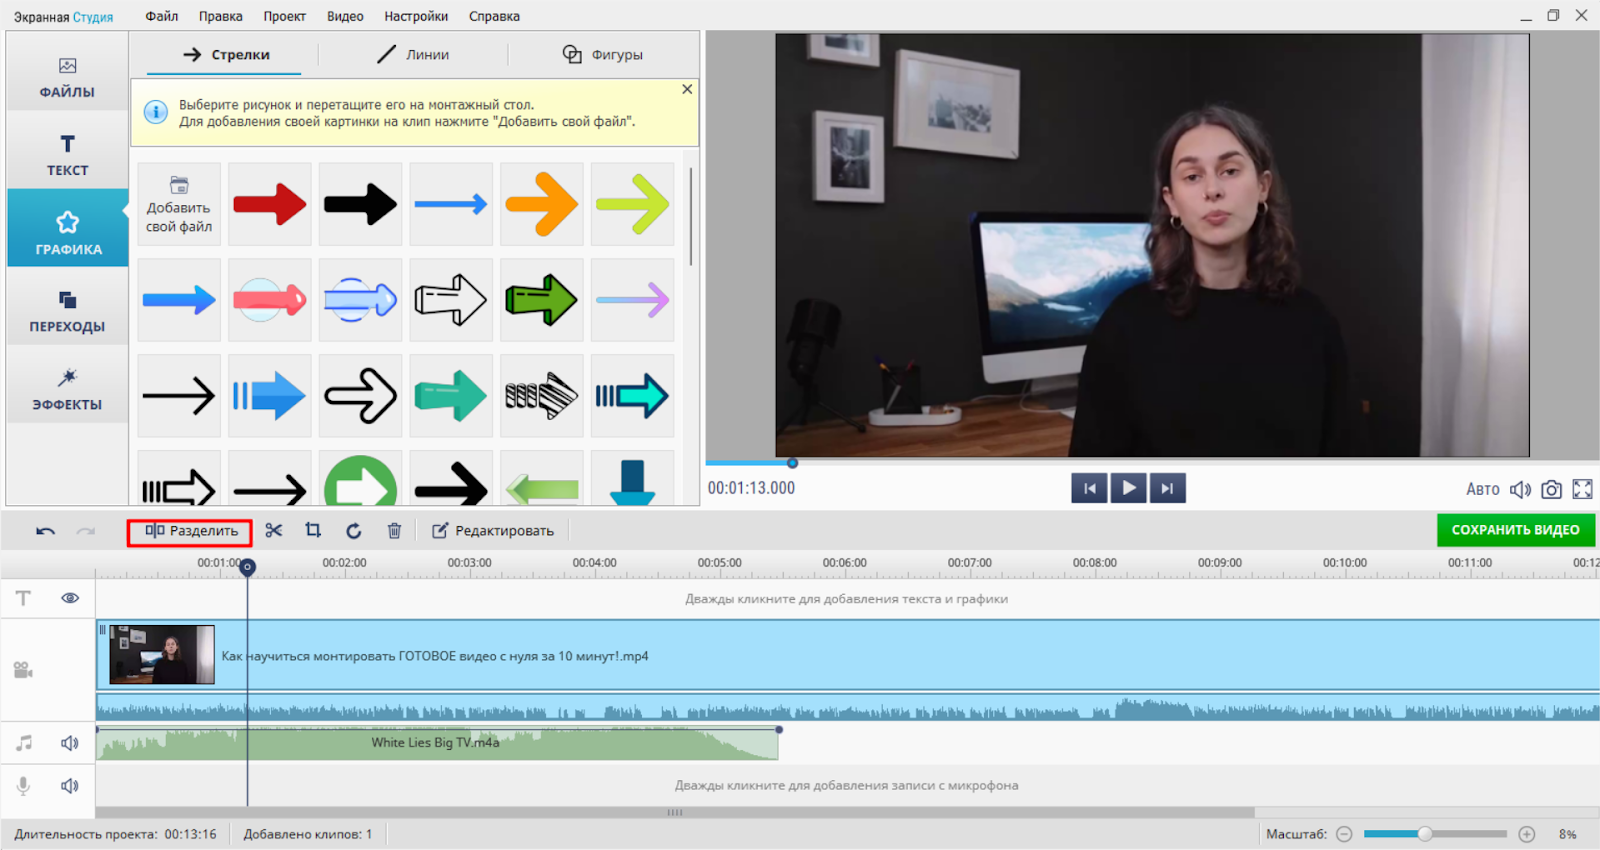Click the 00:05:00 mark on ruler
This screenshot has width=1600, height=850.
720,563
